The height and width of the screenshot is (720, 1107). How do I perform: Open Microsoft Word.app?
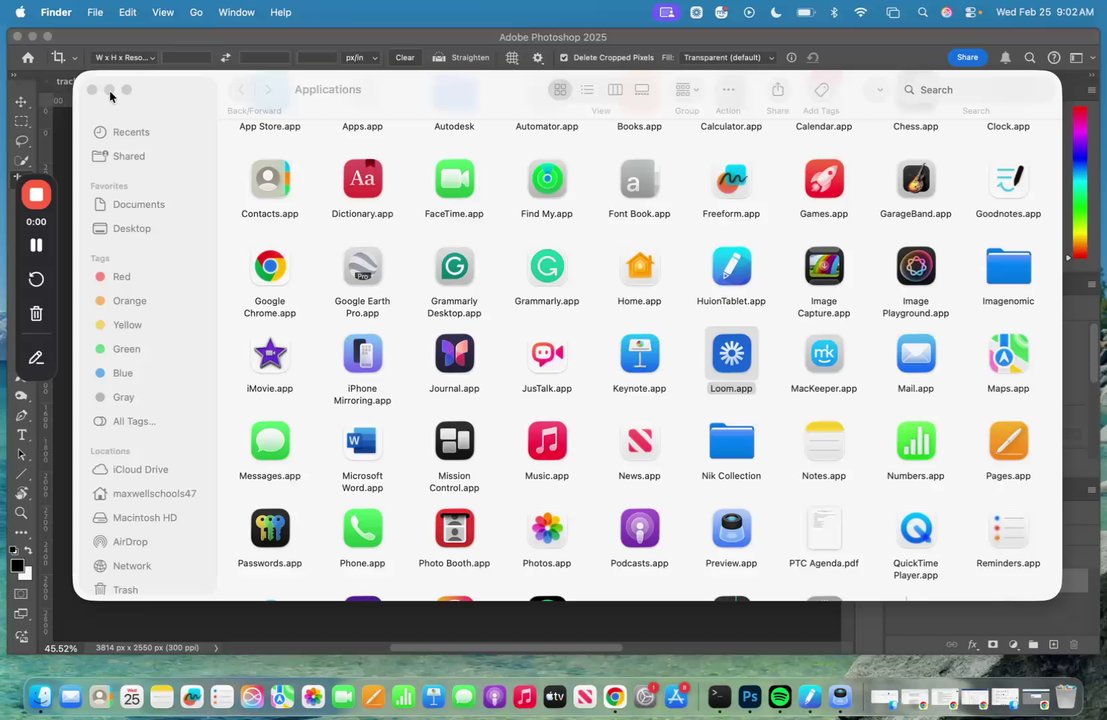coord(362,441)
